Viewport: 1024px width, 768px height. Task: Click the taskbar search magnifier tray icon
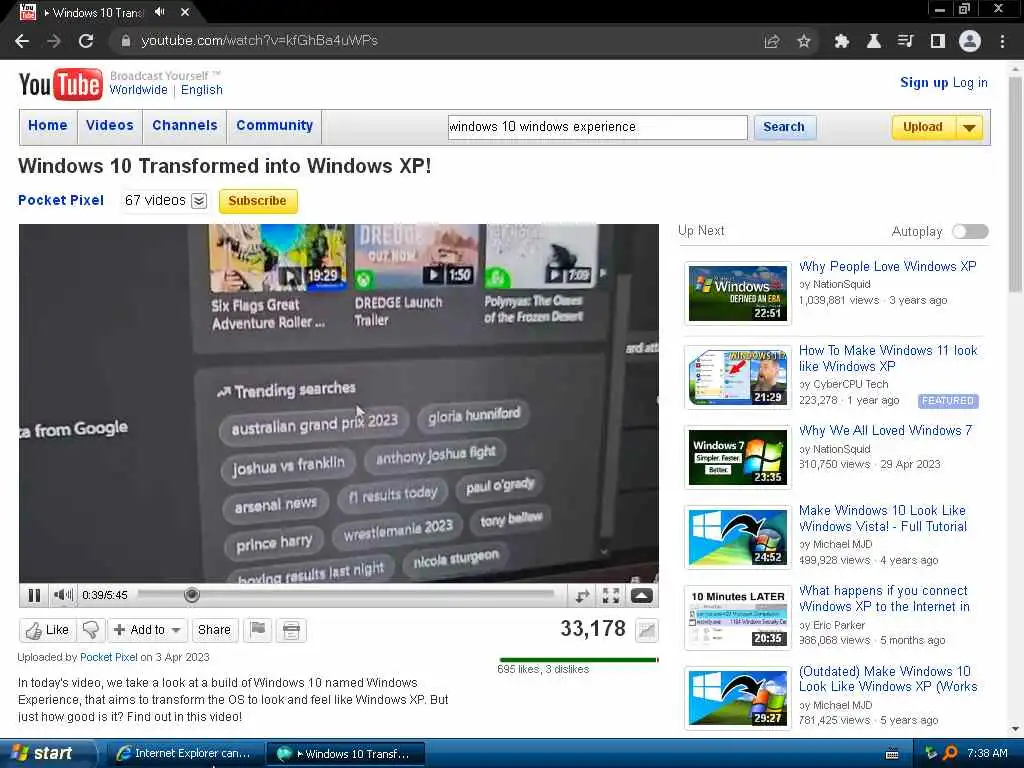950,753
